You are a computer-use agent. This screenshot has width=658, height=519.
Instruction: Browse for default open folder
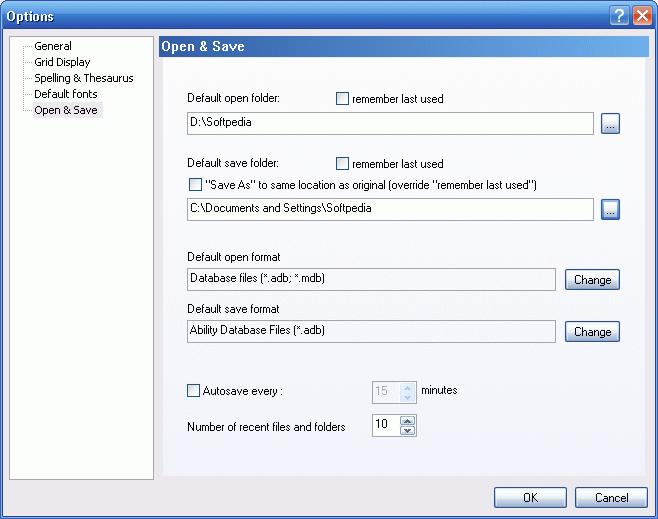pos(610,124)
